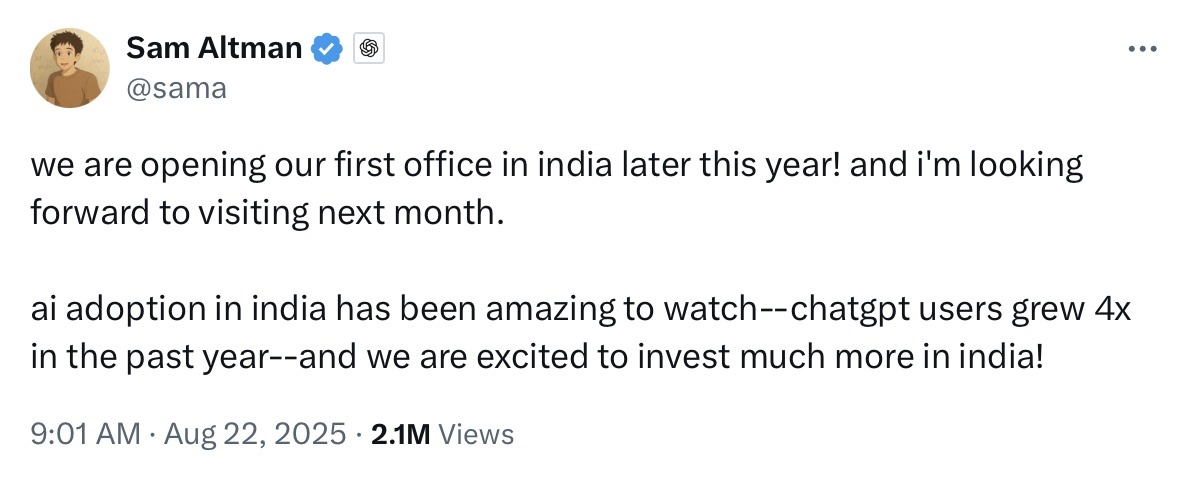Click the 2.1M view count number
The image size is (1184, 484).
pyautogui.click(x=400, y=434)
